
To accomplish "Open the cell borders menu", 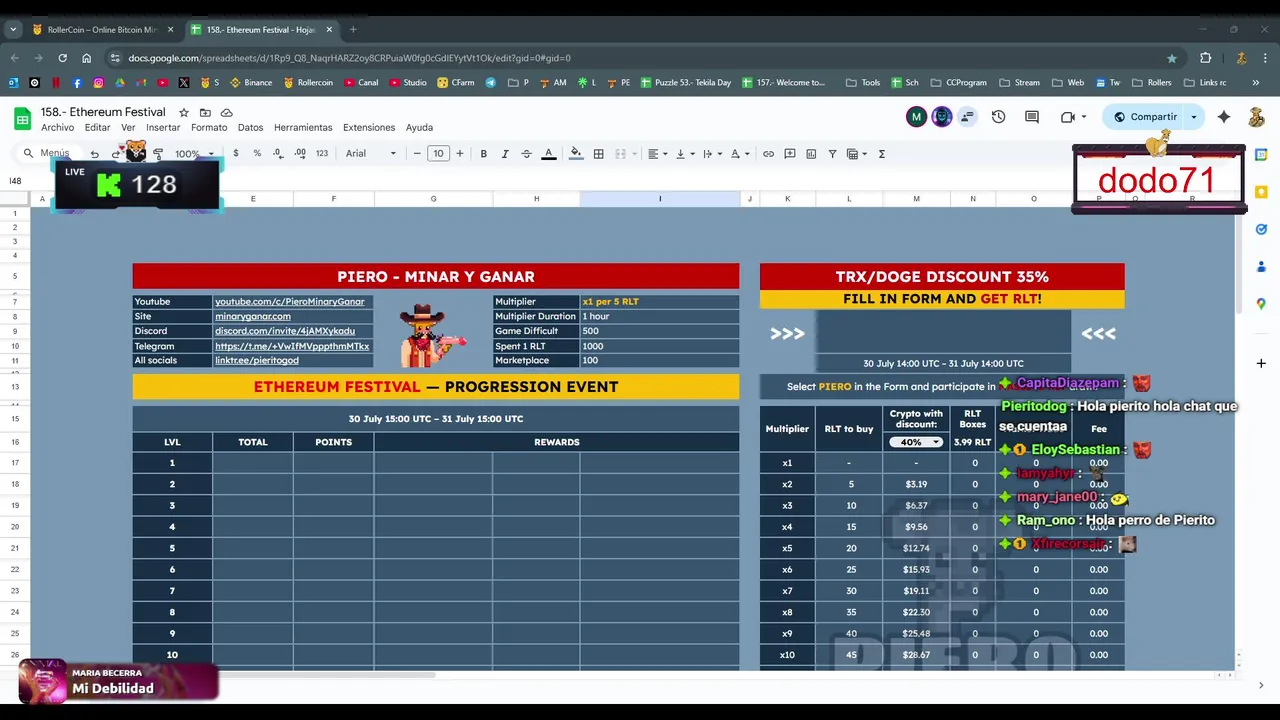I will [x=598, y=154].
